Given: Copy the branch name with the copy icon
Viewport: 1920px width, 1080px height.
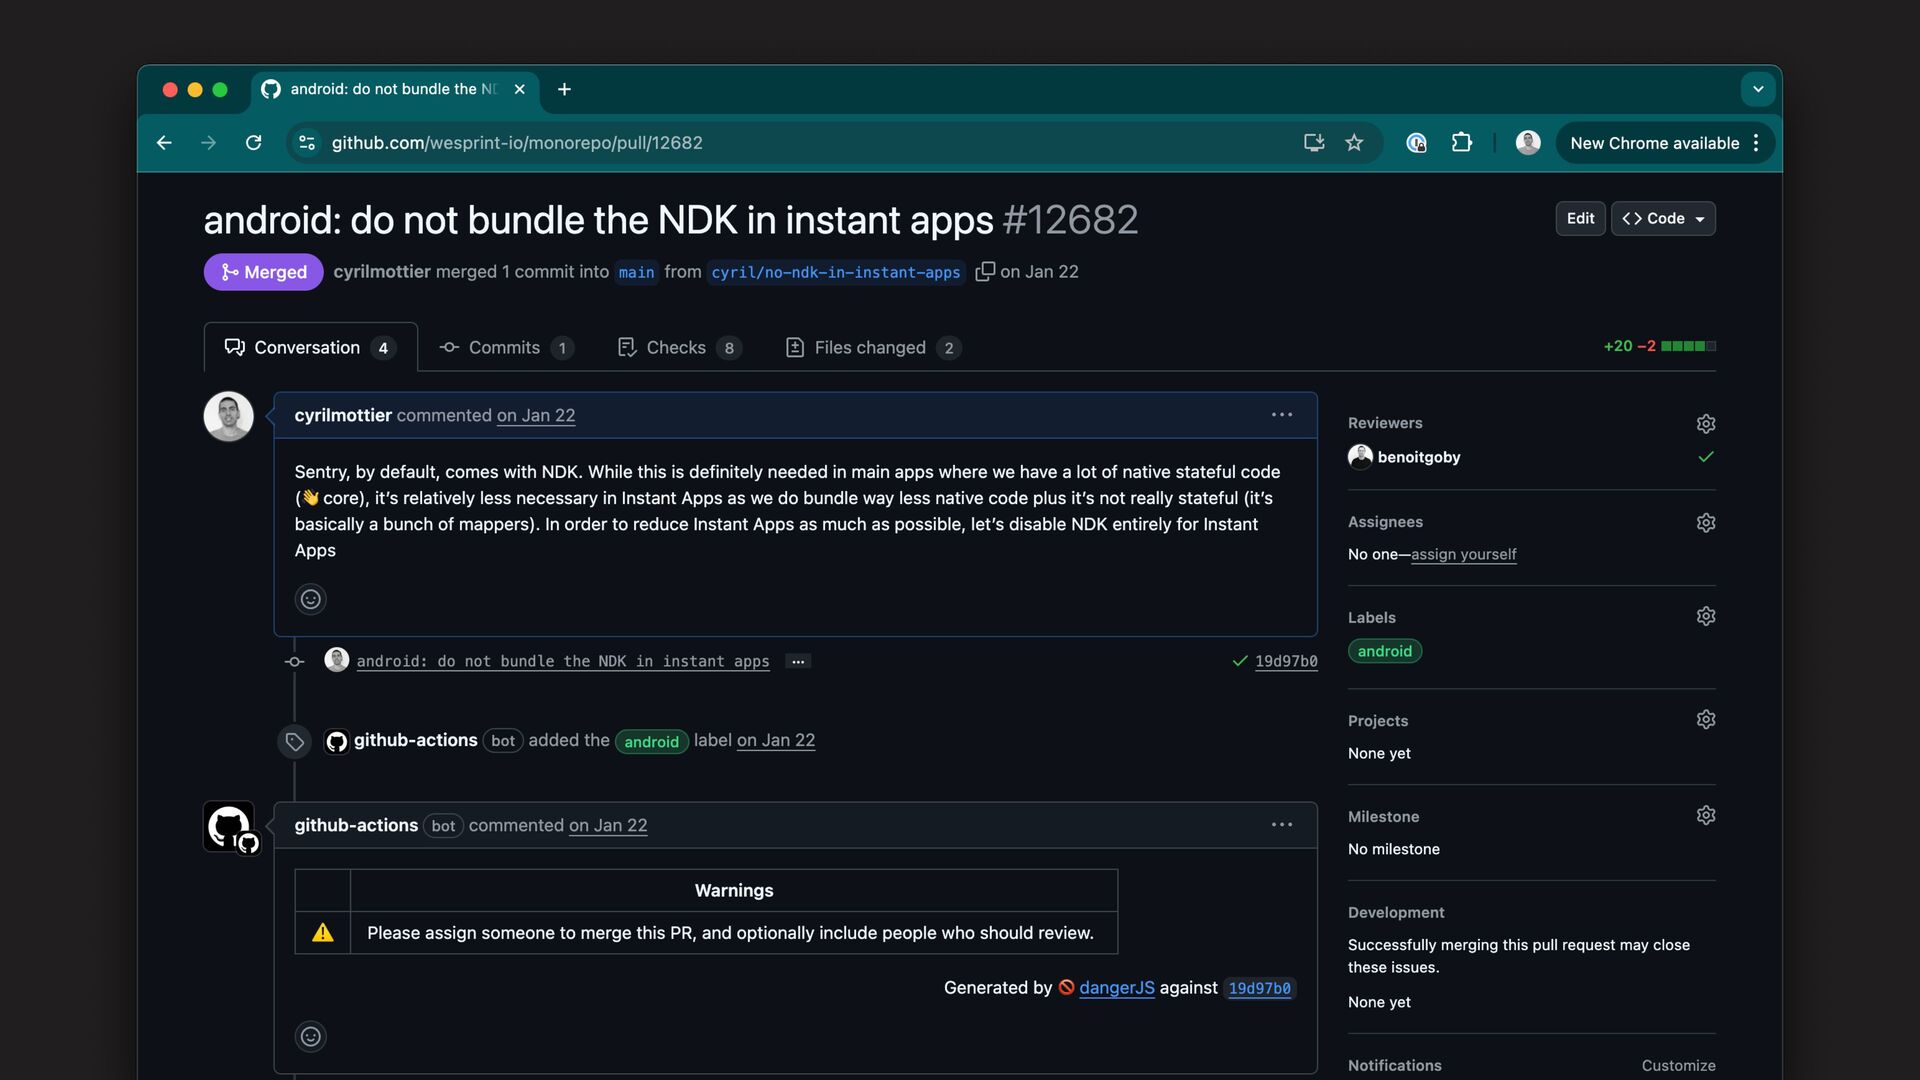Looking at the screenshot, I should [985, 272].
